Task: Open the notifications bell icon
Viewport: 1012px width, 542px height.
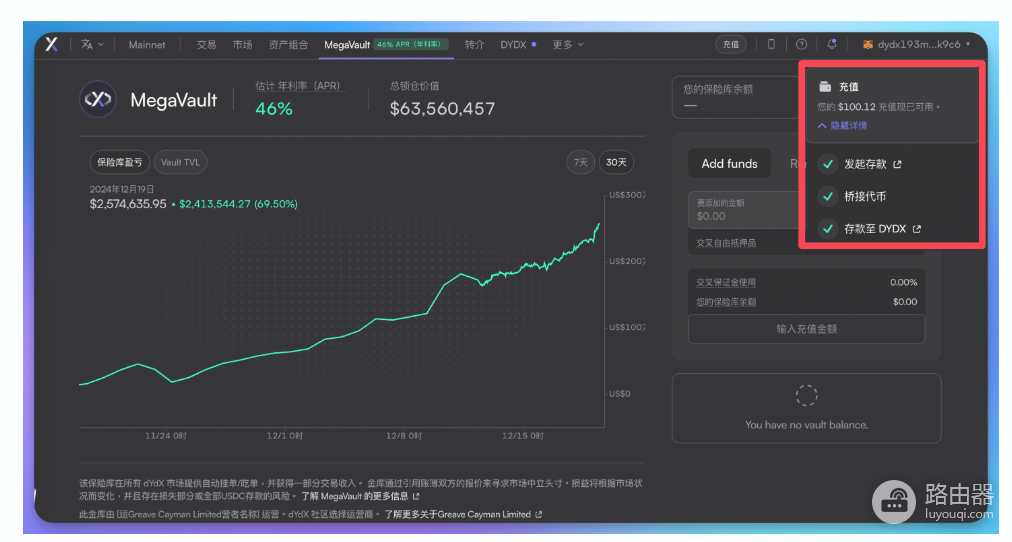Action: (x=832, y=45)
